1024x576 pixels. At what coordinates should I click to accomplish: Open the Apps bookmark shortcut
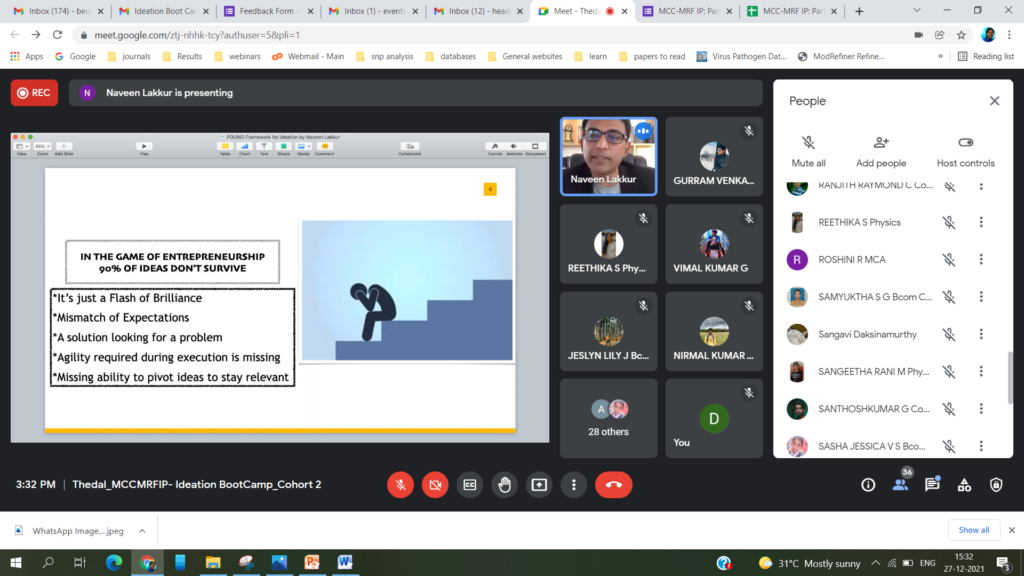tap(27, 56)
